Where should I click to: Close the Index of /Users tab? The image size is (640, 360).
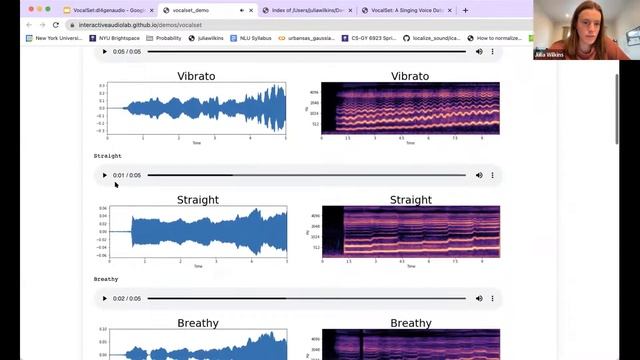point(350,10)
